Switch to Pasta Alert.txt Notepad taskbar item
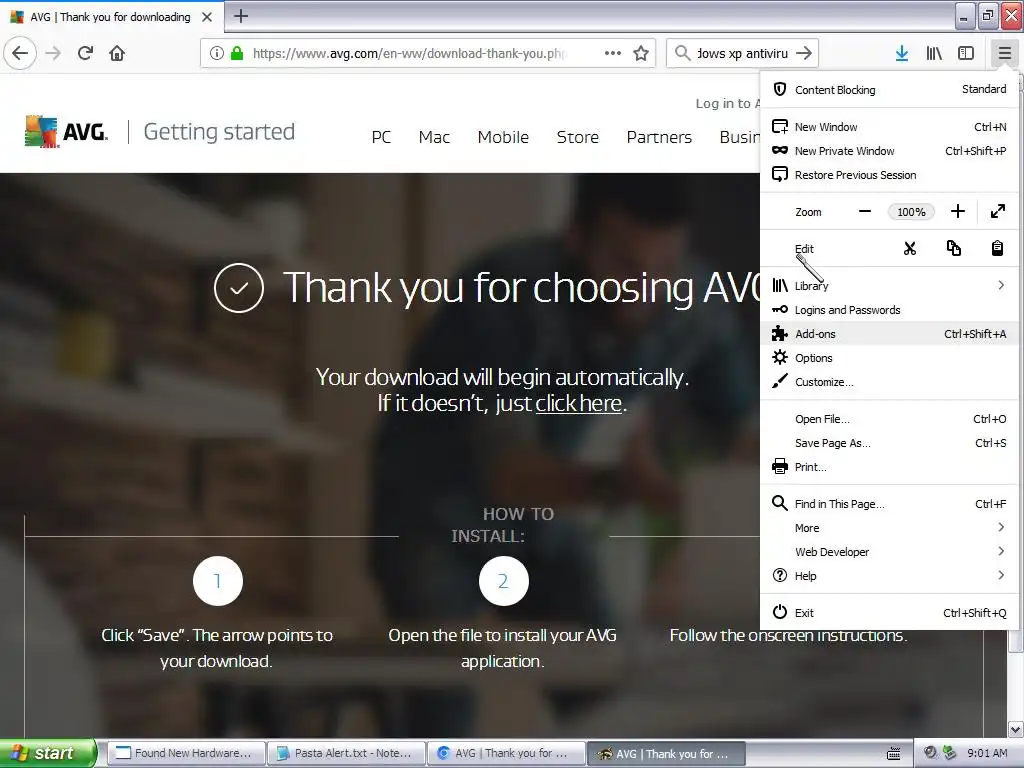1024x768 pixels. pos(347,753)
